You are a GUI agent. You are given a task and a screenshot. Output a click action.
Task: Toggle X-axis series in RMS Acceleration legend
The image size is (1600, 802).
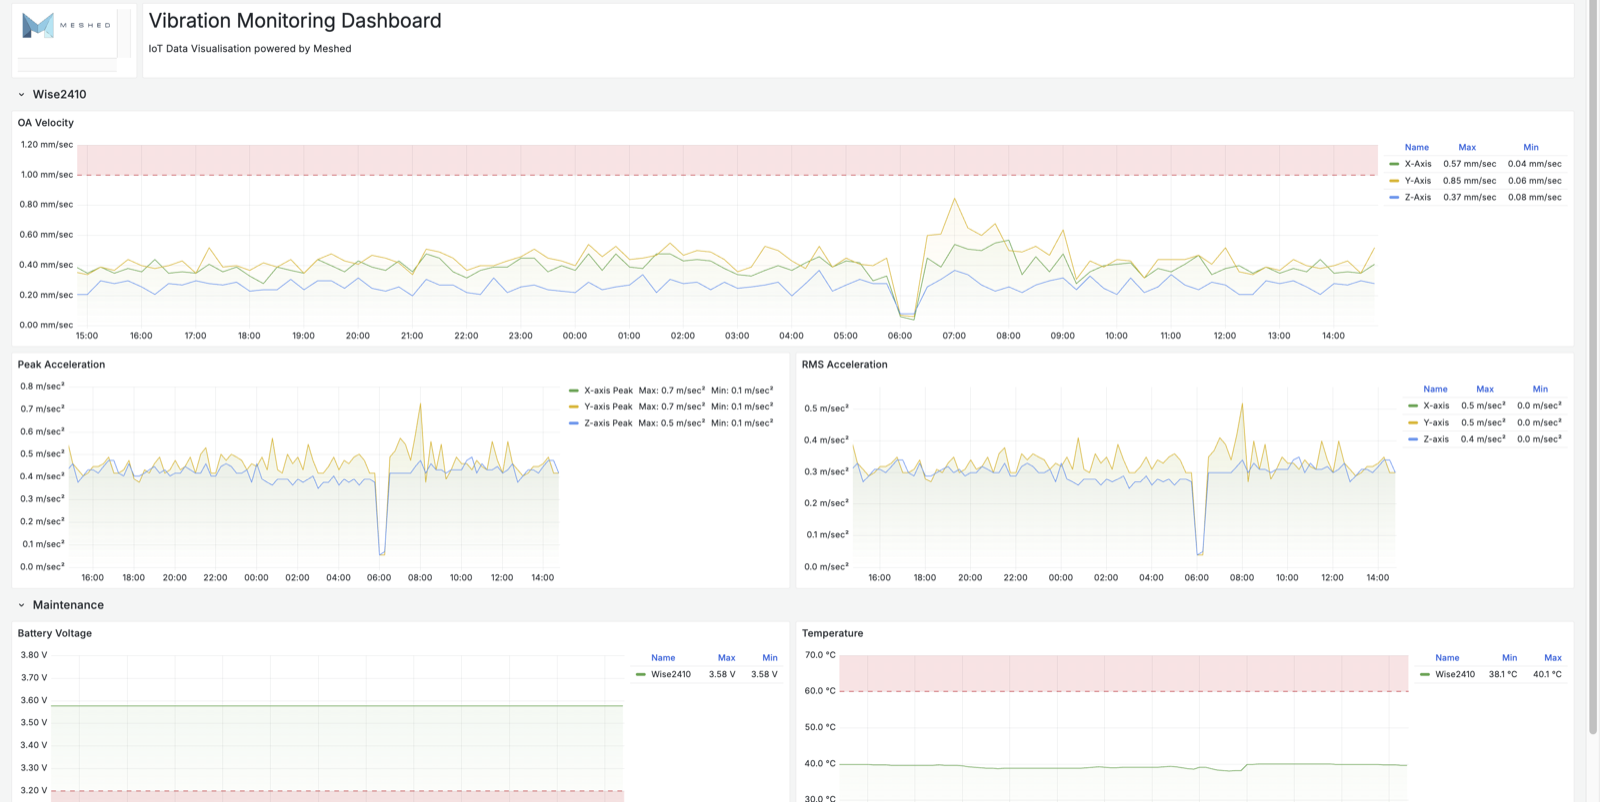coord(1436,406)
